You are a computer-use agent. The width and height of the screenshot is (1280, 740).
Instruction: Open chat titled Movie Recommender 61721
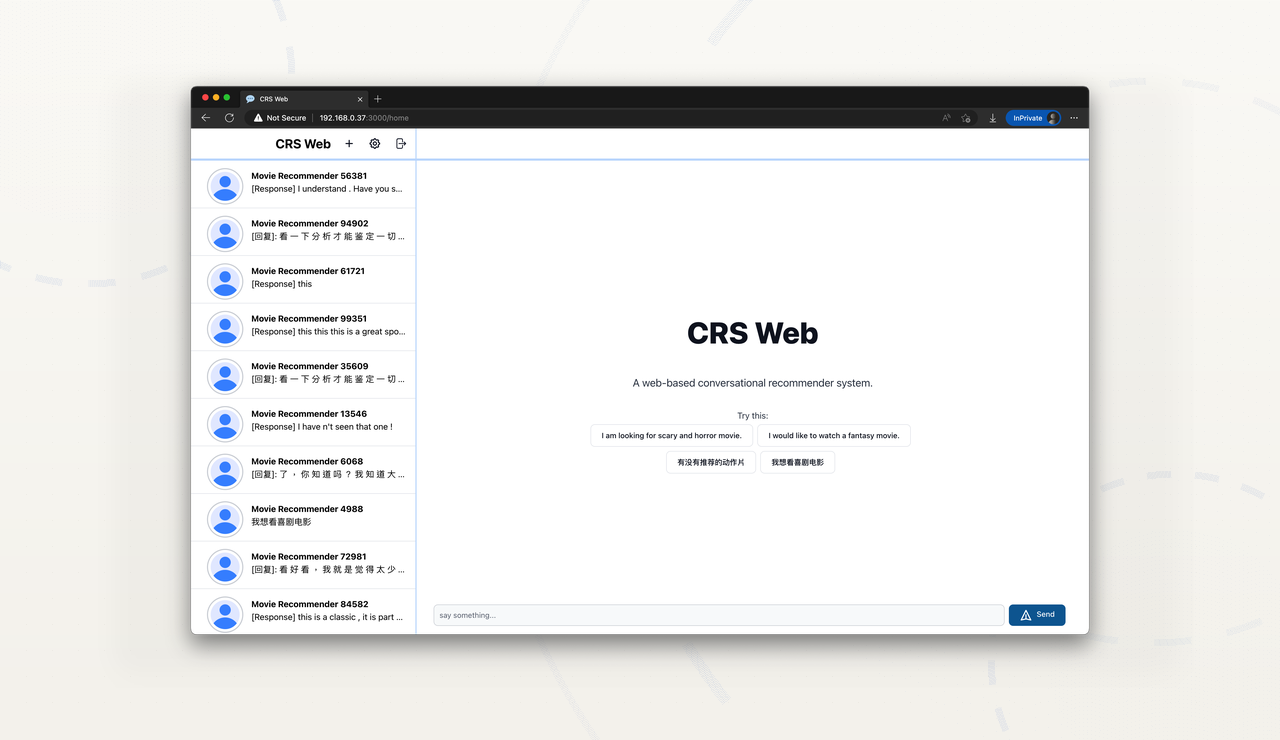308,271
